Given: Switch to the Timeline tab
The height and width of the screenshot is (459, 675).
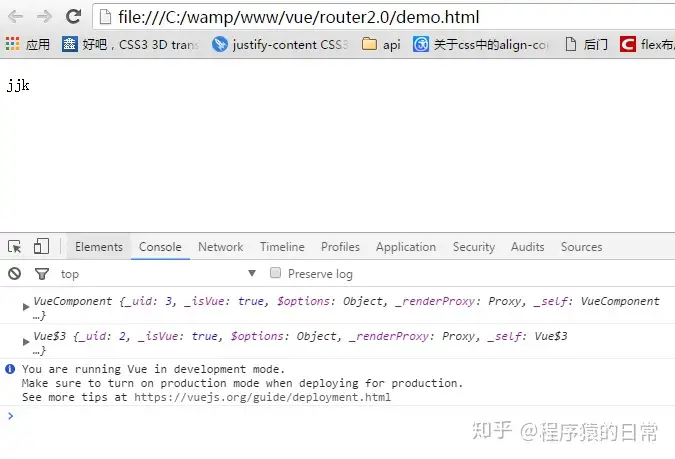Looking at the screenshot, I should (x=282, y=247).
